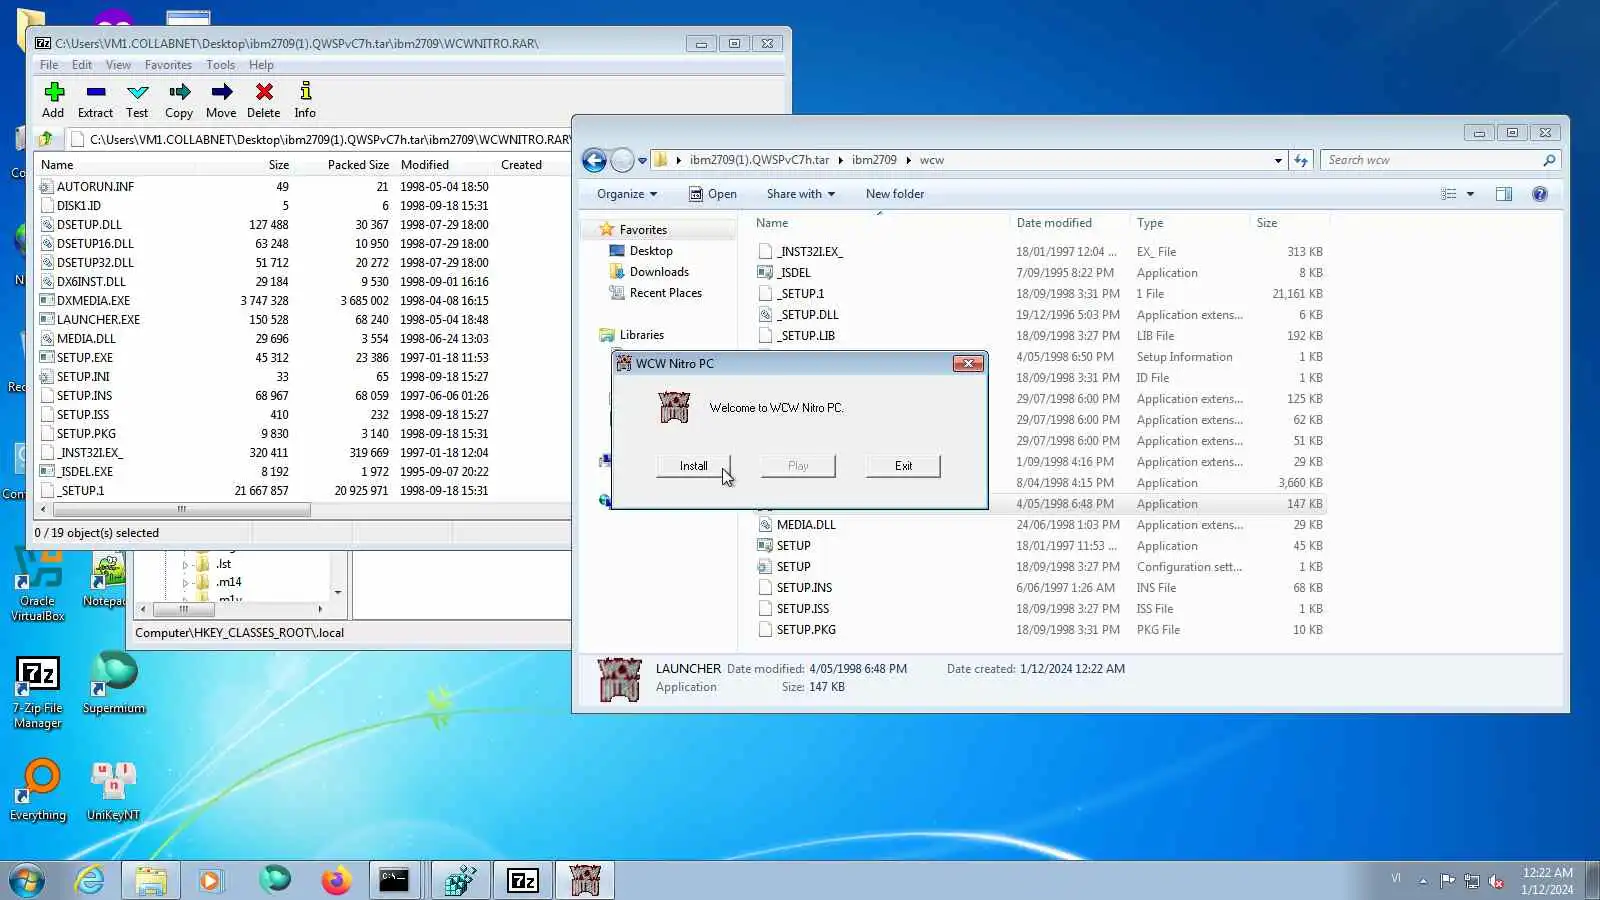
Task: Go up one folder level in 7-Zip
Action: (x=46, y=139)
